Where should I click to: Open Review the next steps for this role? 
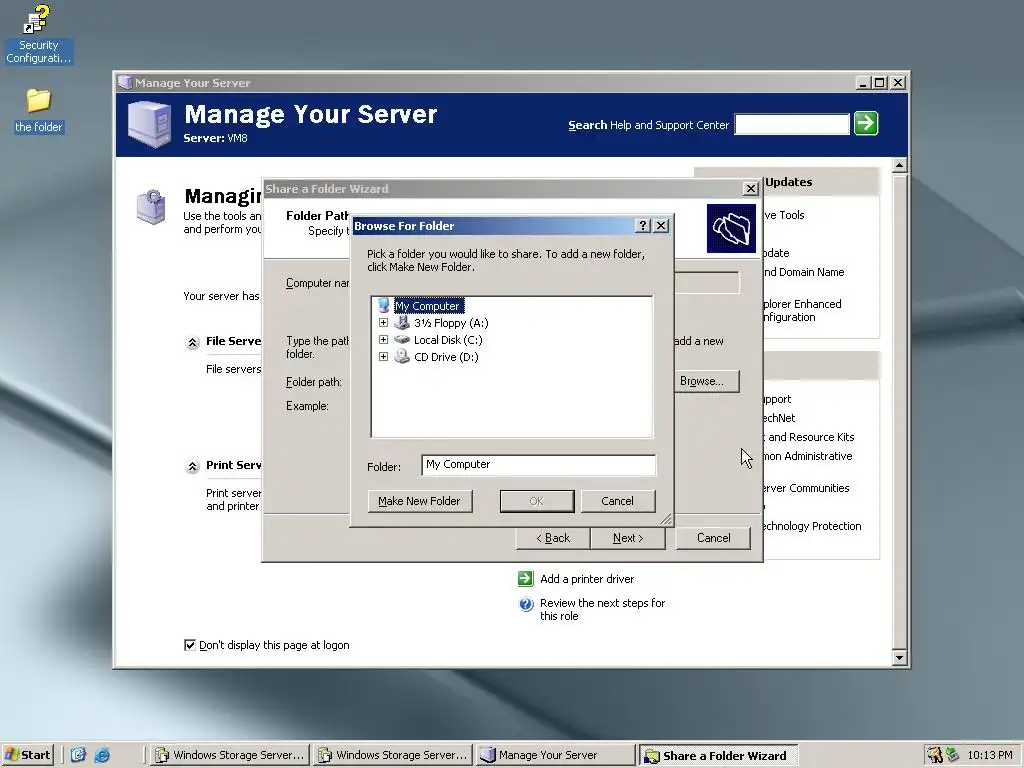[602, 609]
